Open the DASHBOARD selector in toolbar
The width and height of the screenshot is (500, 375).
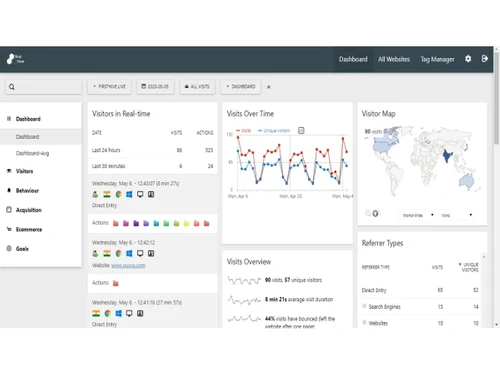(241, 87)
